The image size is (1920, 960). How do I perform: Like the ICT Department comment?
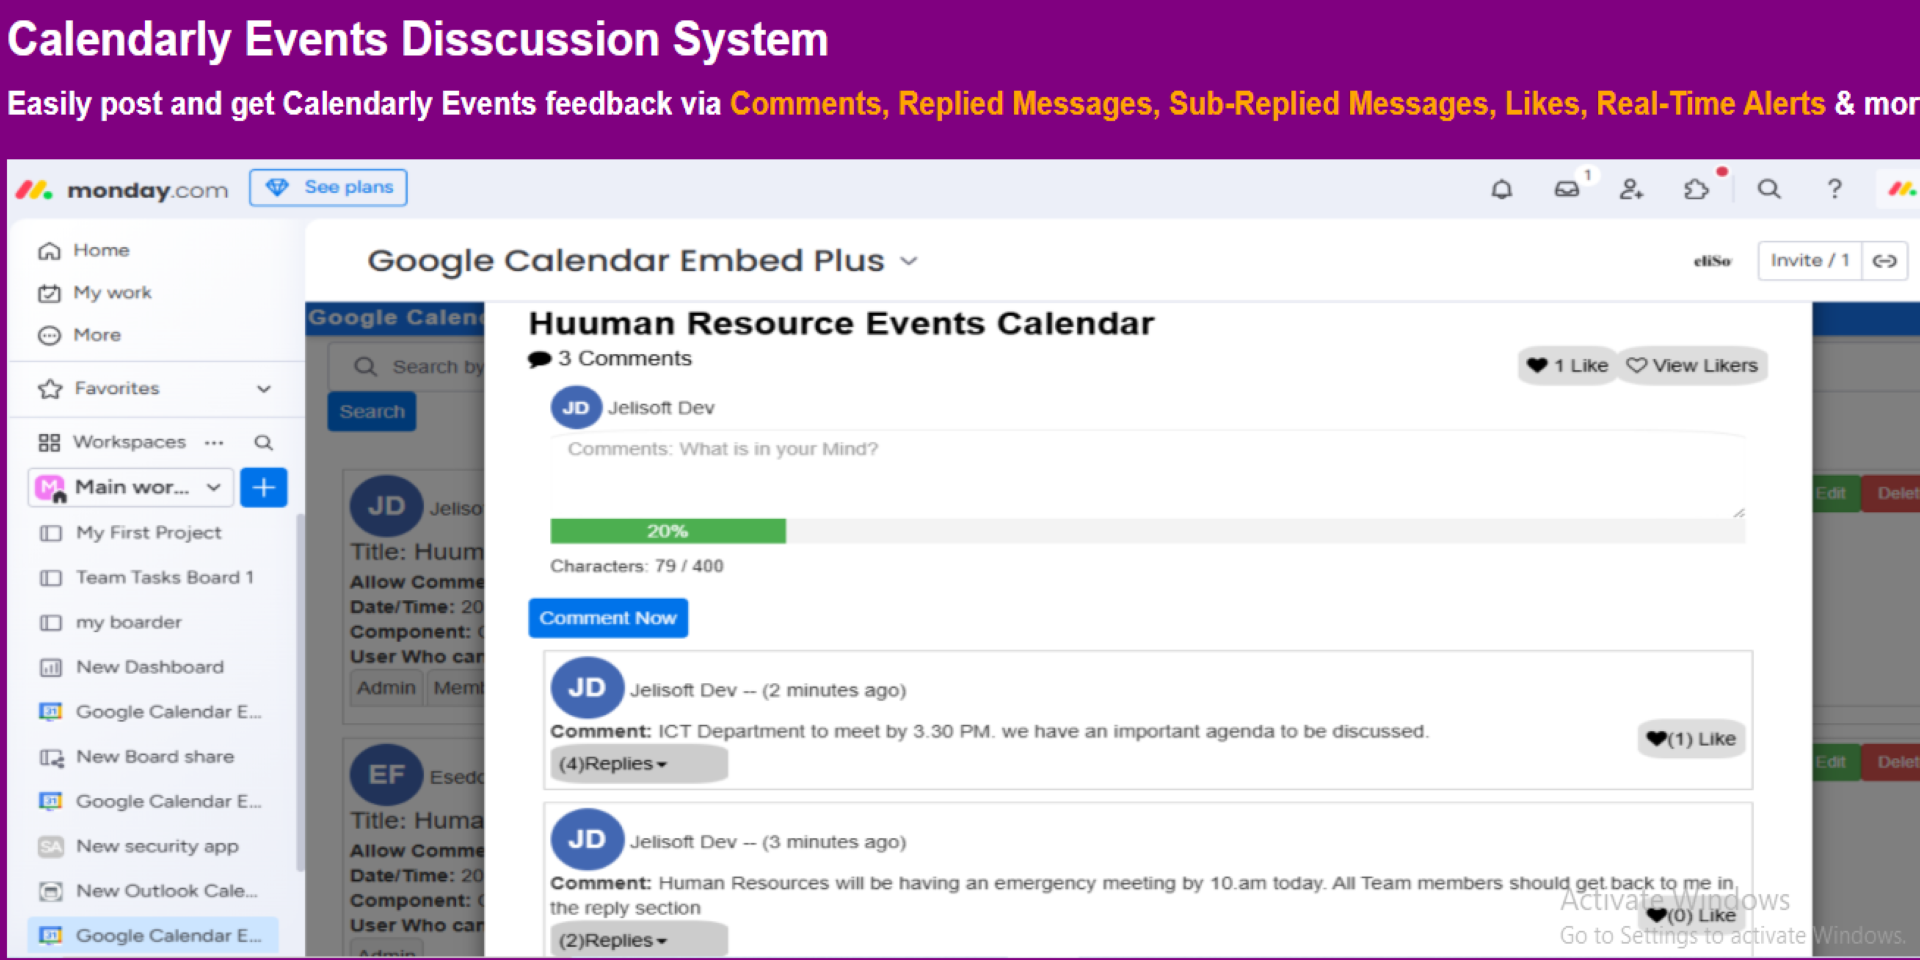1692,739
